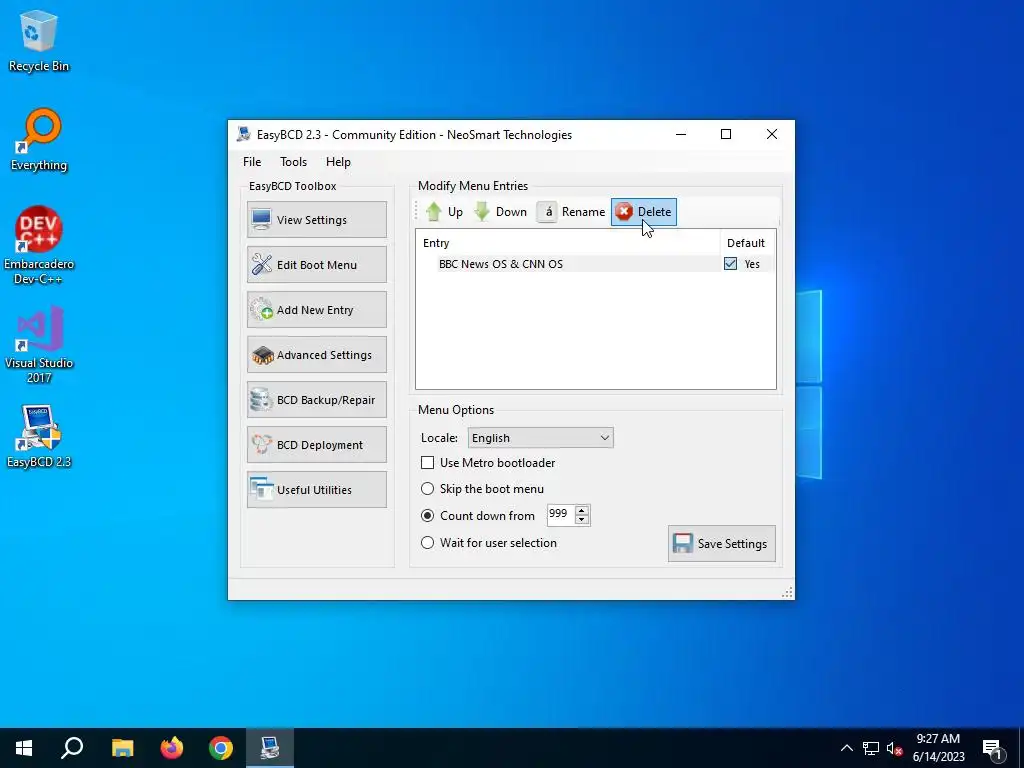Click the countdown 999 input field
Viewport: 1024px width, 768px height.
pos(560,515)
